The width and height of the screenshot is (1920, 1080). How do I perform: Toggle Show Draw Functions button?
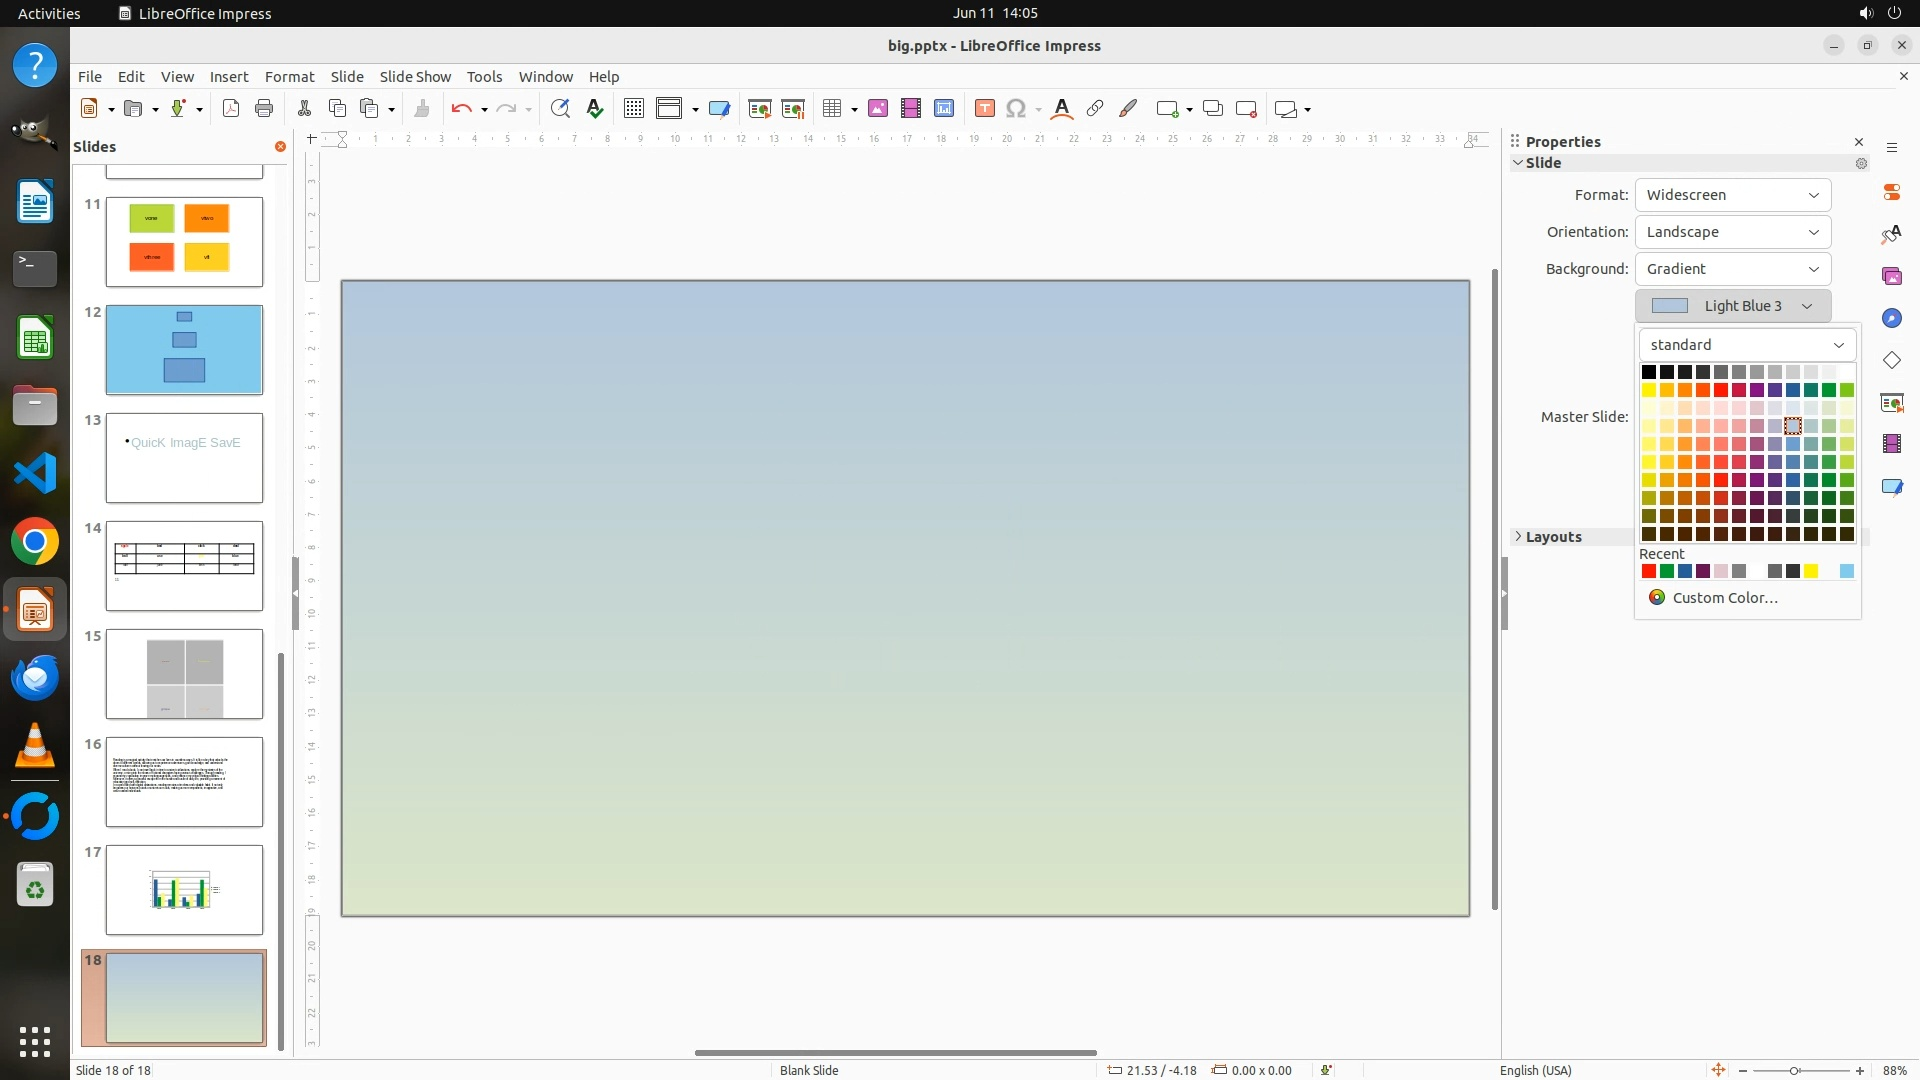(x=1128, y=109)
